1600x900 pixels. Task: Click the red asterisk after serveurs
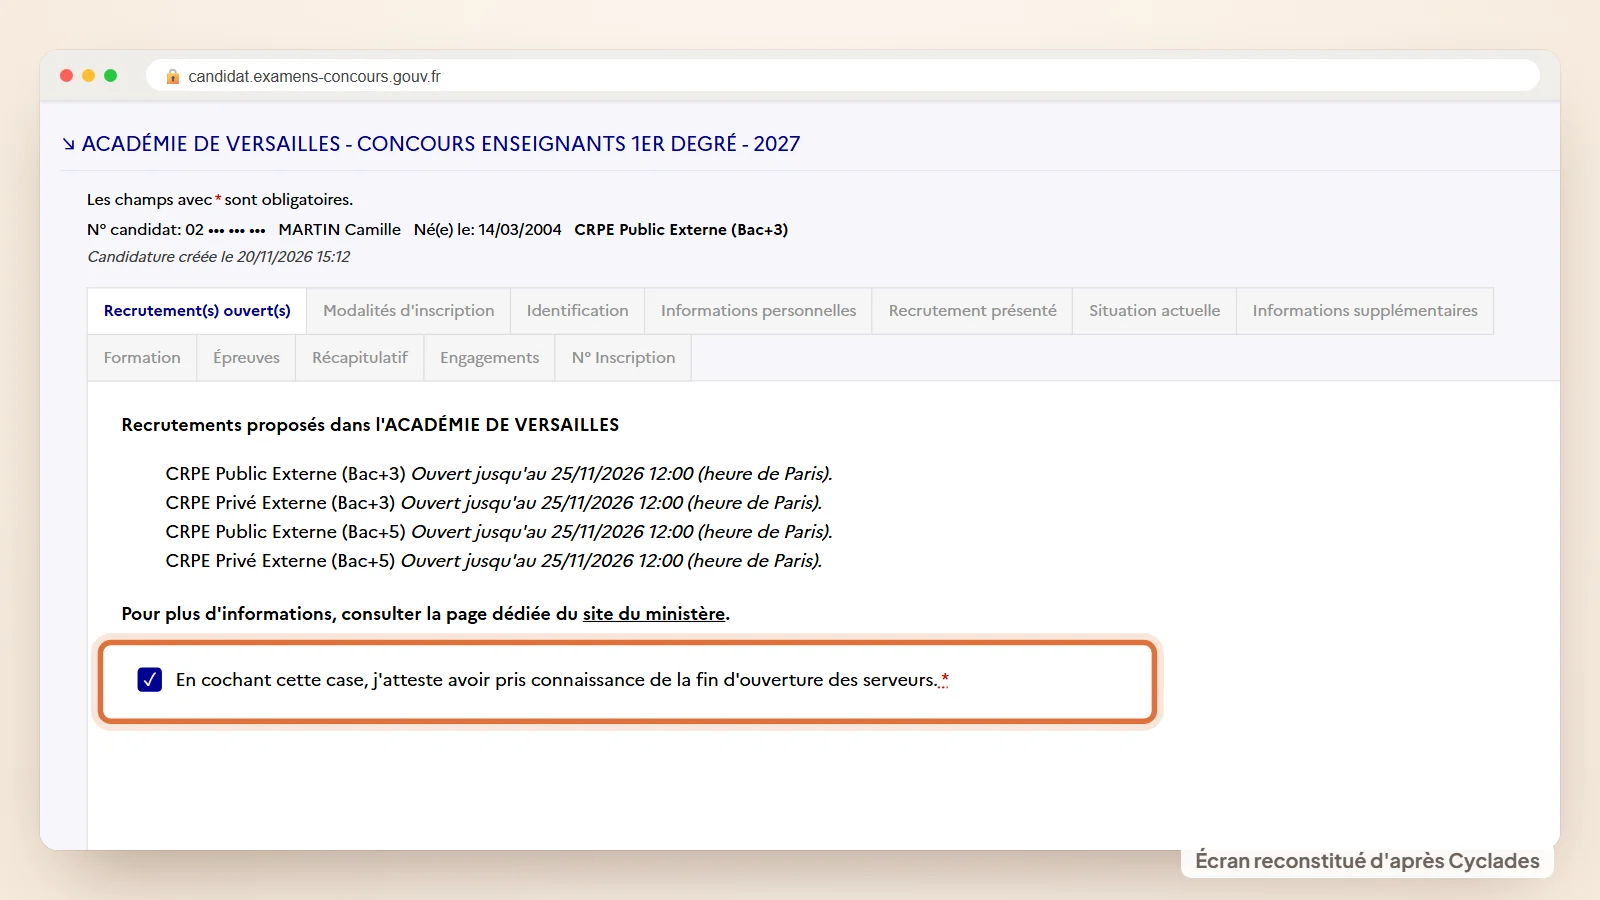point(945,679)
